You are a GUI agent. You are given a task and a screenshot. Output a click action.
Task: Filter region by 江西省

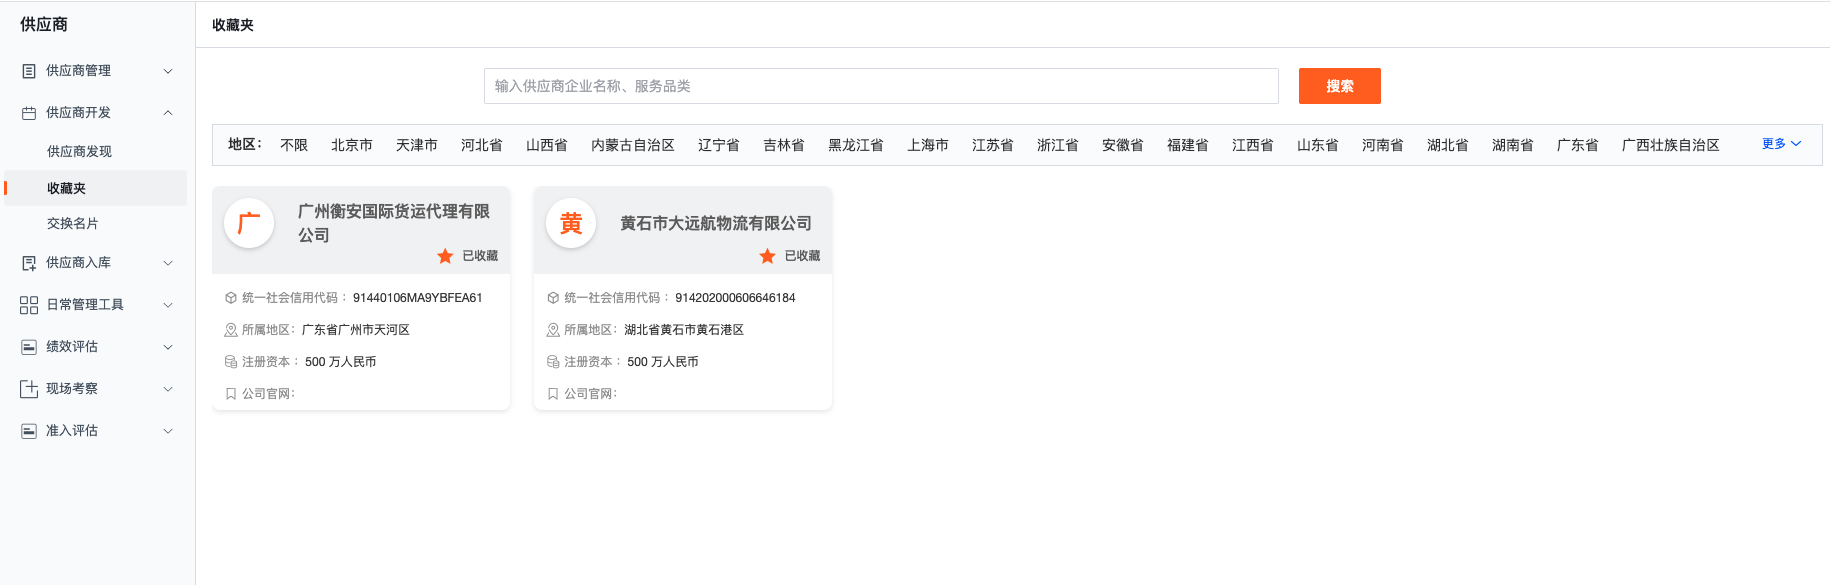tap(1253, 145)
